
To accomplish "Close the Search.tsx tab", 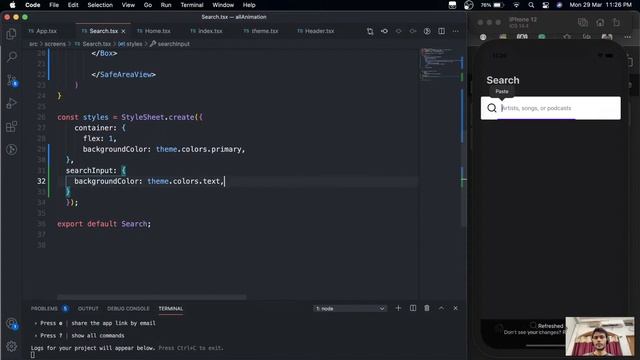I will point(123,31).
